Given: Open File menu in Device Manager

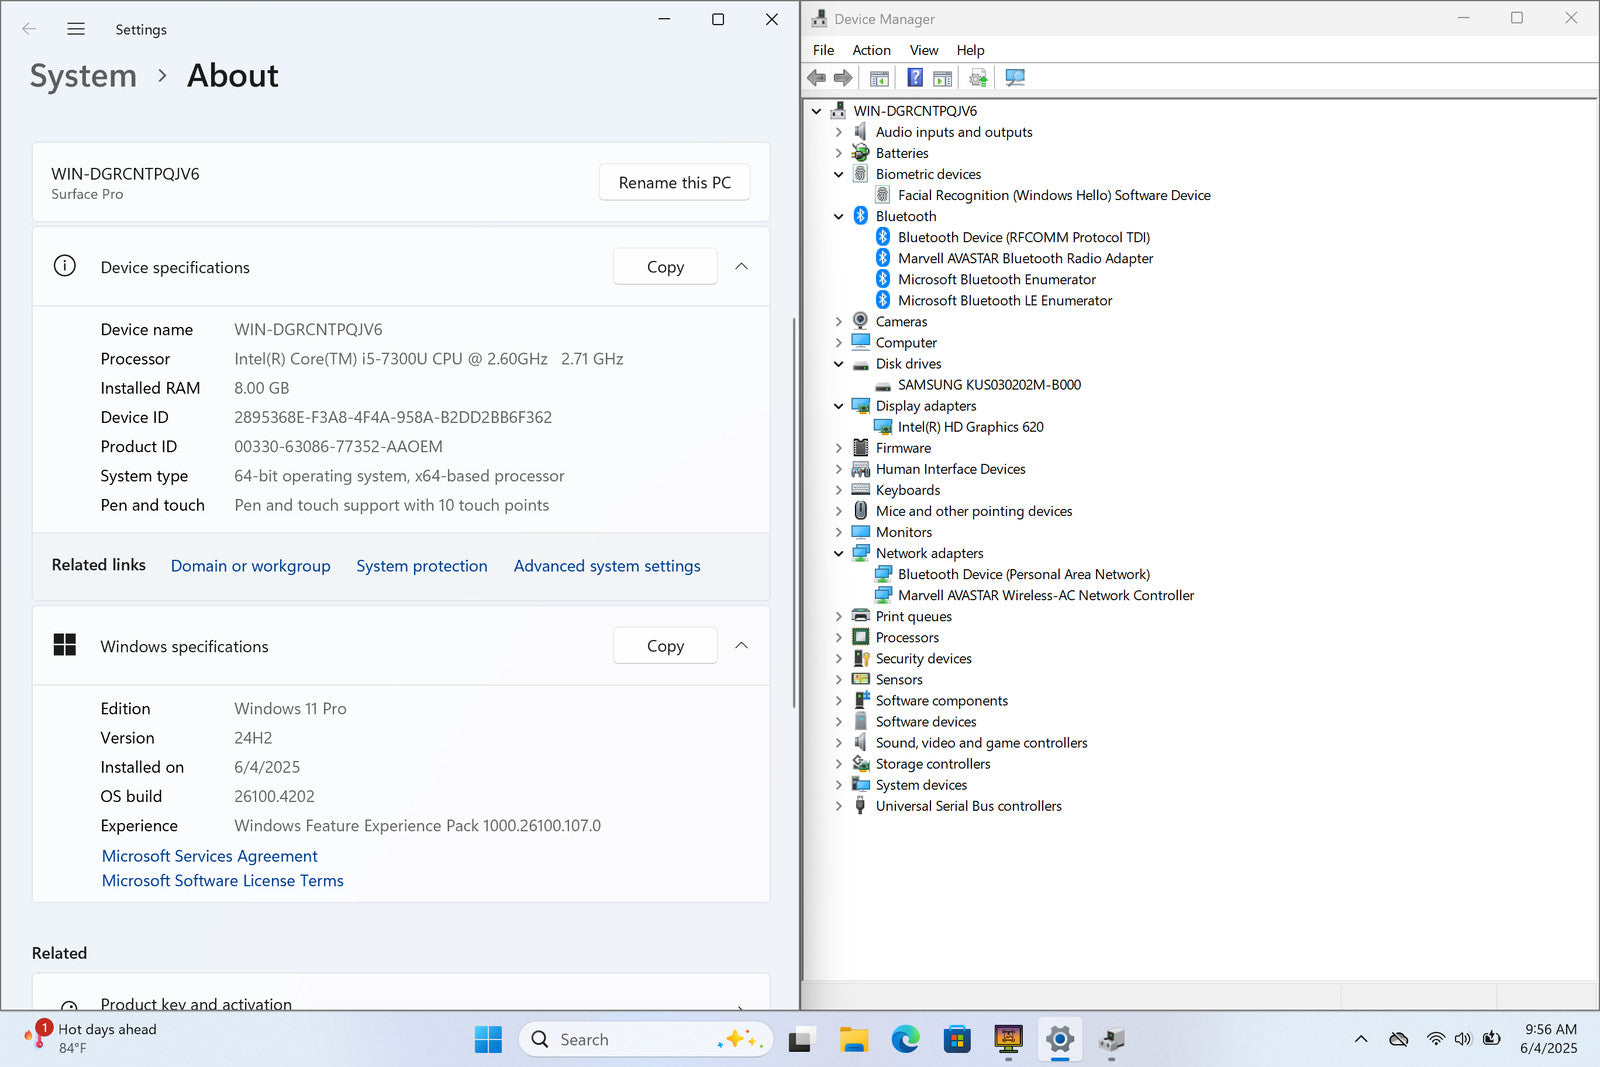Looking at the screenshot, I should click(x=823, y=50).
